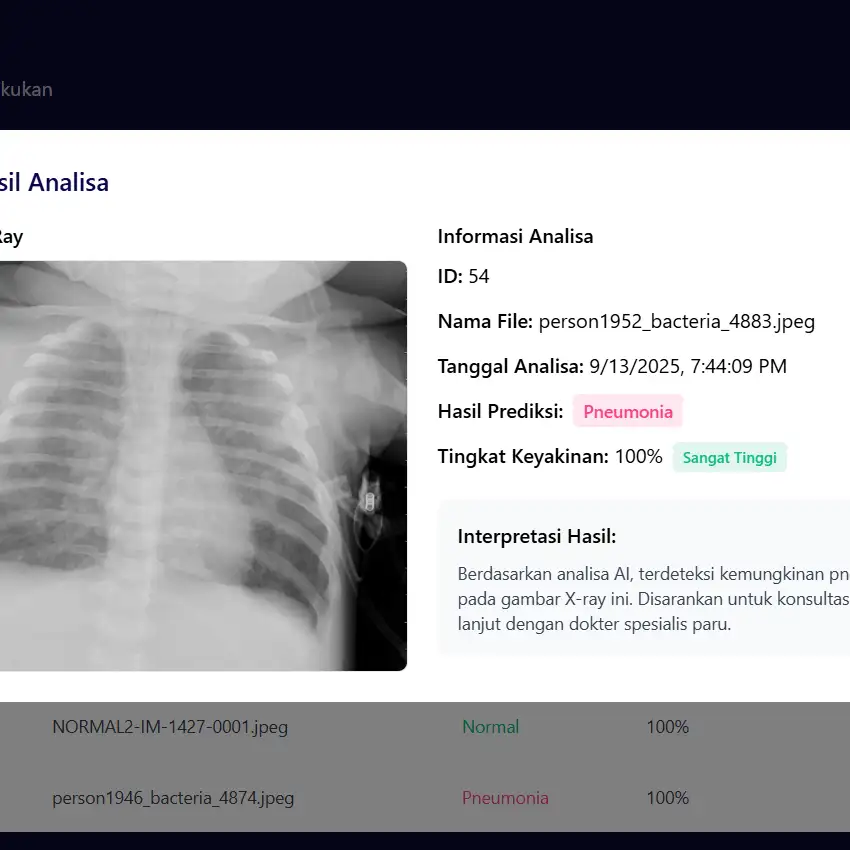Click Pneumonia label in the history table
Image resolution: width=850 pixels, height=850 pixels.
point(505,798)
